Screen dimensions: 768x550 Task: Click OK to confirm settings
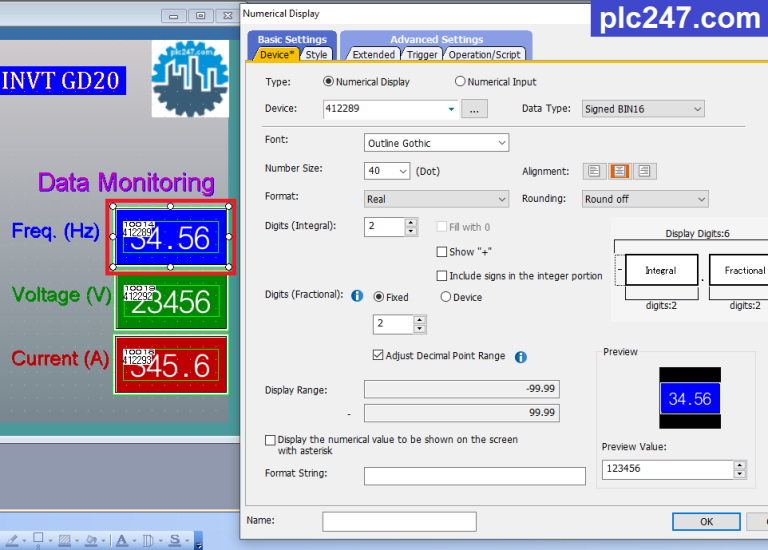706,522
